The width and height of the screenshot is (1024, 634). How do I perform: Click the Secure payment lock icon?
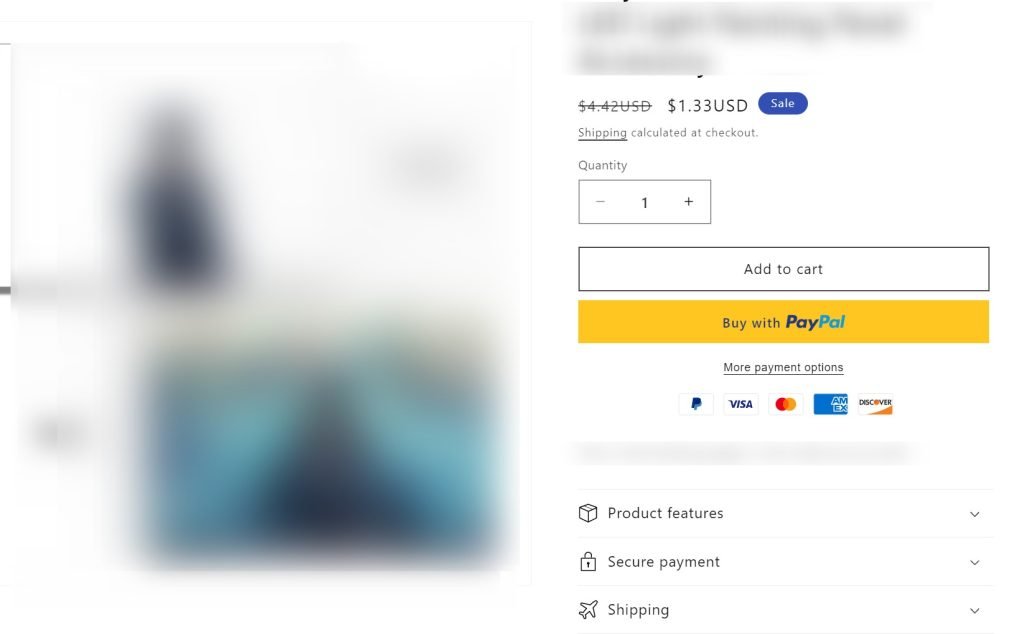point(588,562)
